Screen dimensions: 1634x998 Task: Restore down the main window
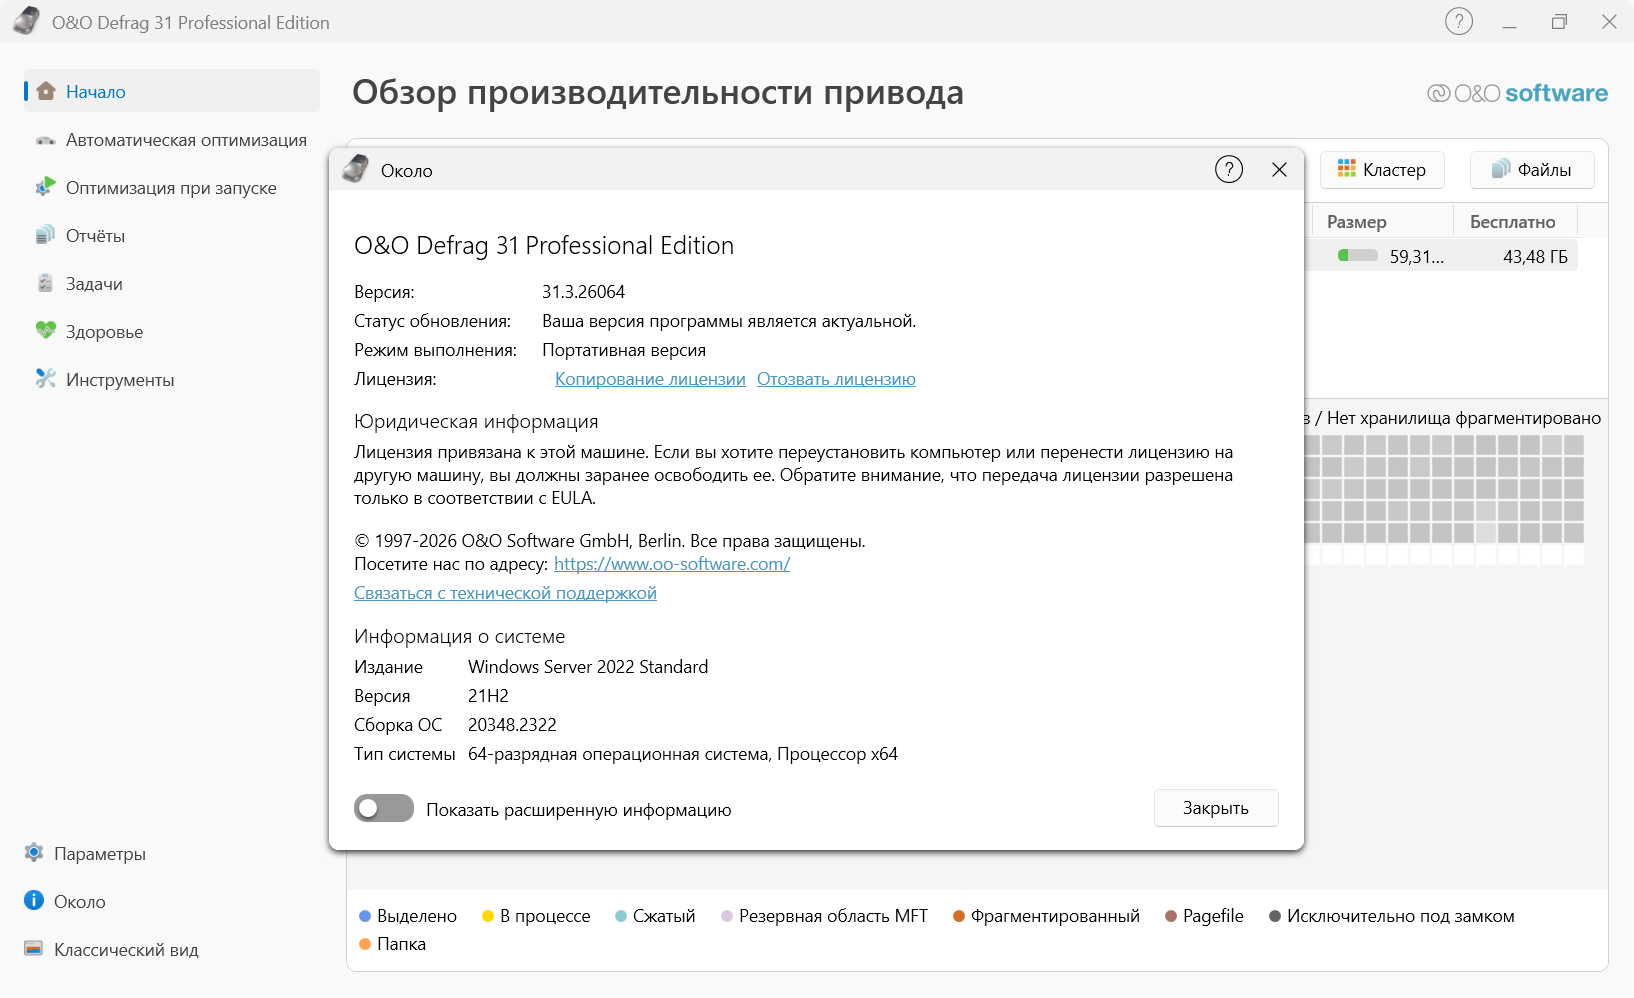click(x=1559, y=22)
